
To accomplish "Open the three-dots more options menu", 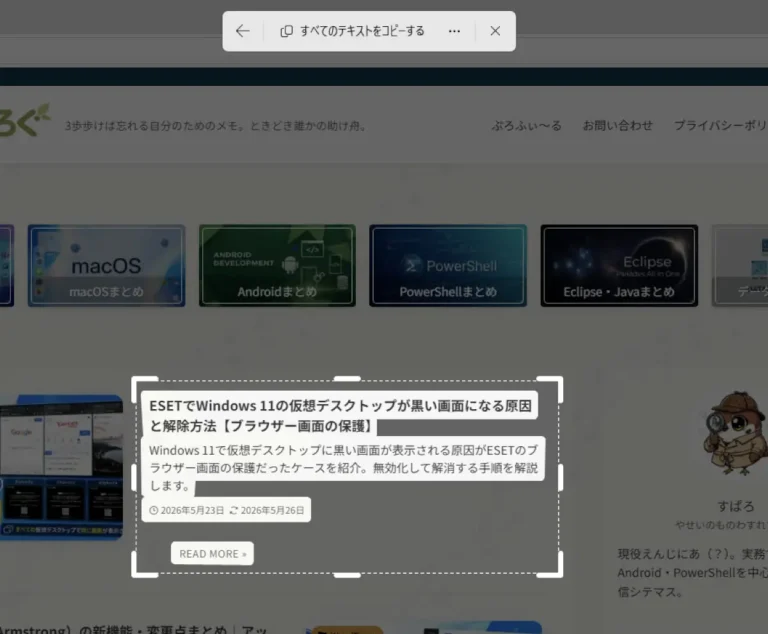I will tap(454, 31).
